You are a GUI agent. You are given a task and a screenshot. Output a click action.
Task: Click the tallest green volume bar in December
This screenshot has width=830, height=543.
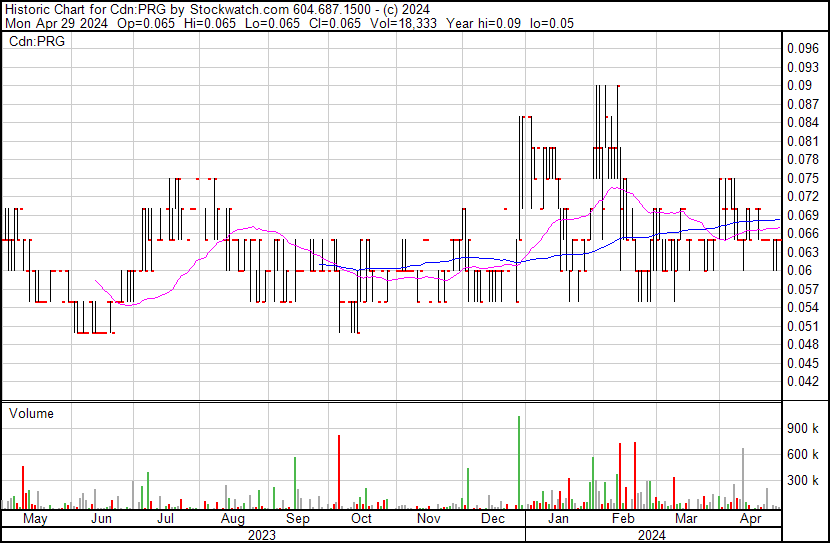pos(519,463)
